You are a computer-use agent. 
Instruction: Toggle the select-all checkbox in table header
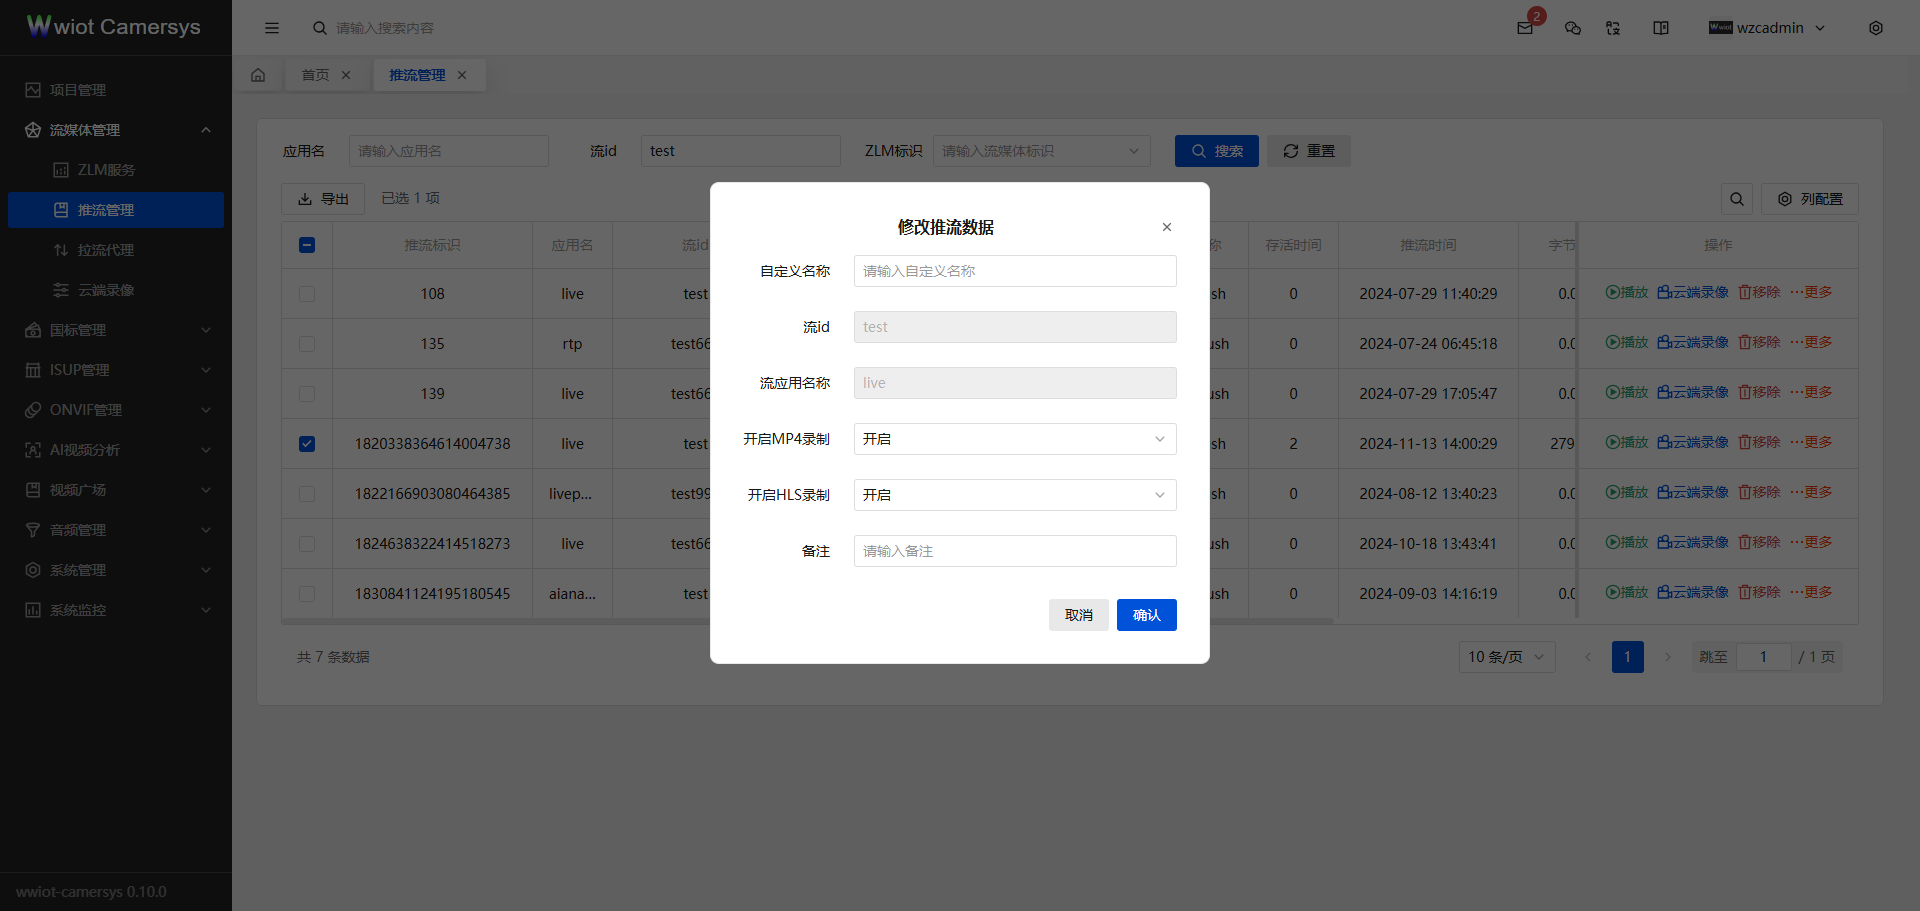pyautogui.click(x=307, y=244)
